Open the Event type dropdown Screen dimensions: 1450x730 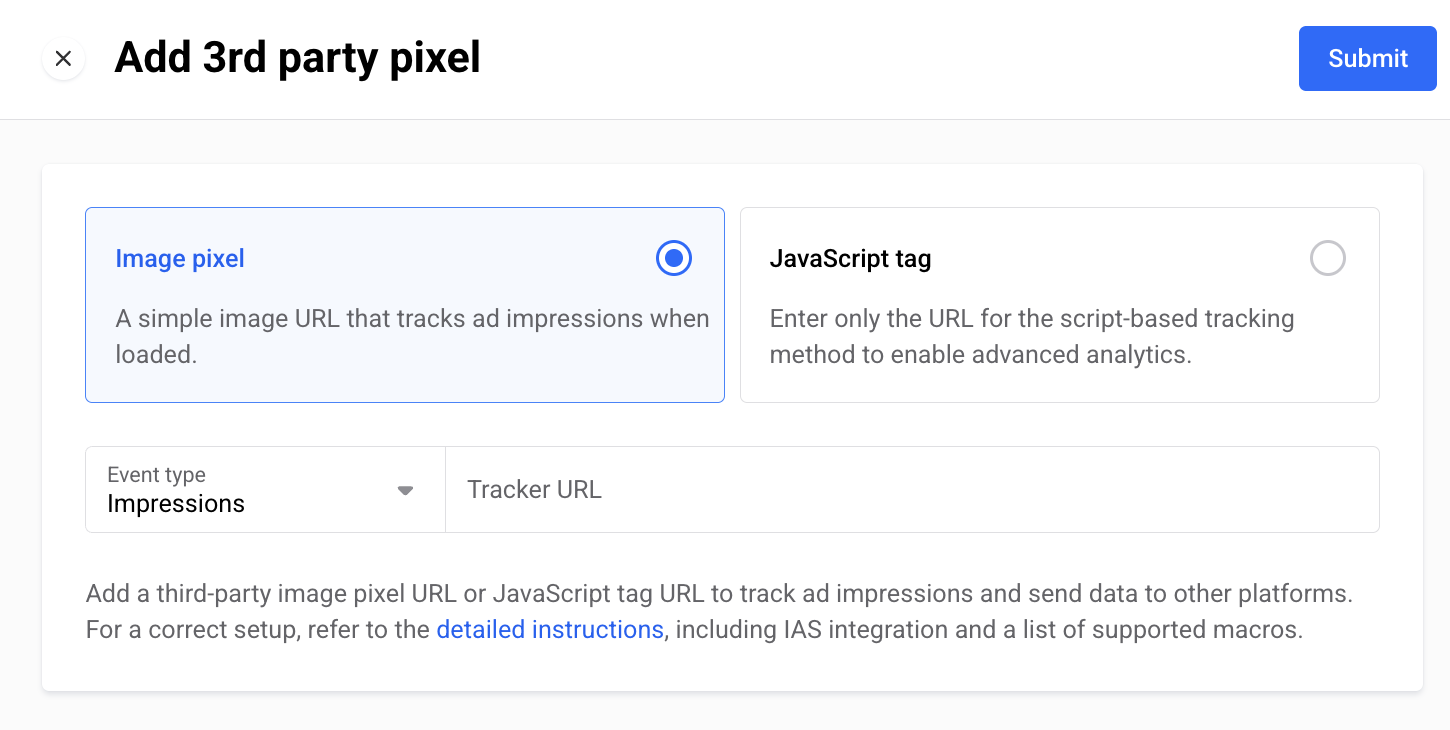tap(265, 490)
